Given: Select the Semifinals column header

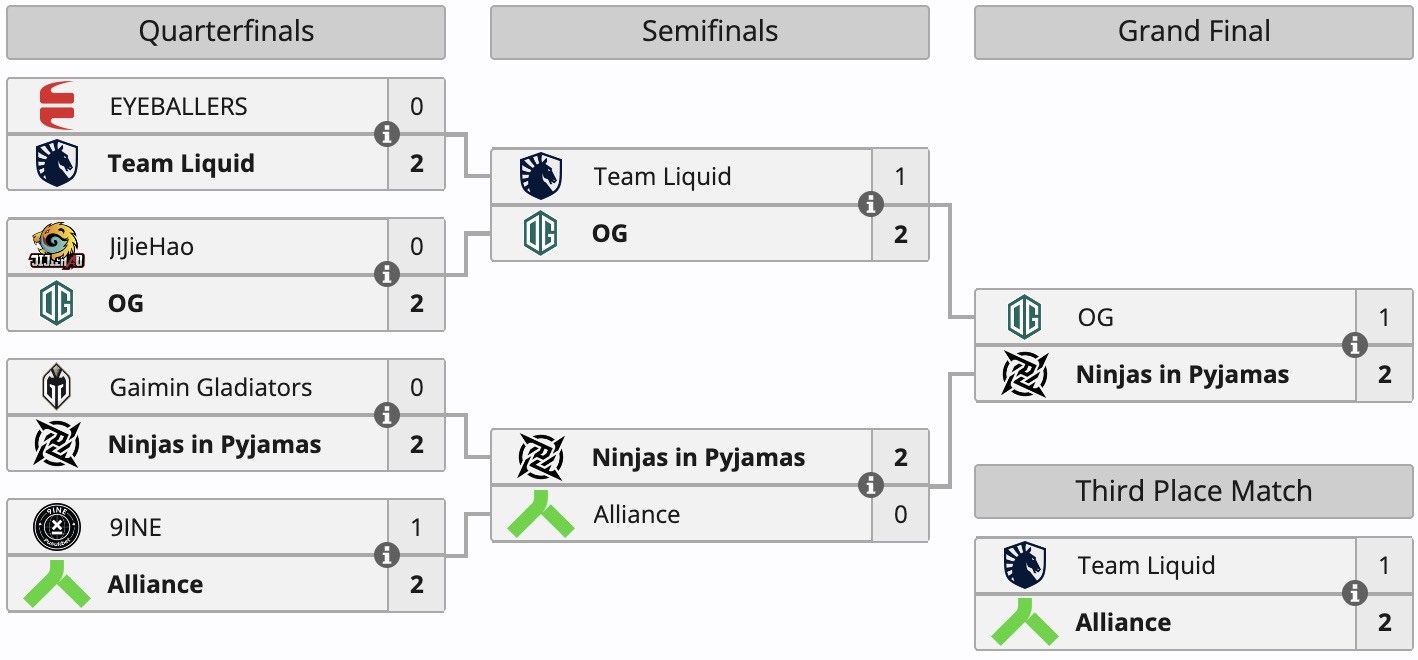Looking at the screenshot, I should point(710,32).
